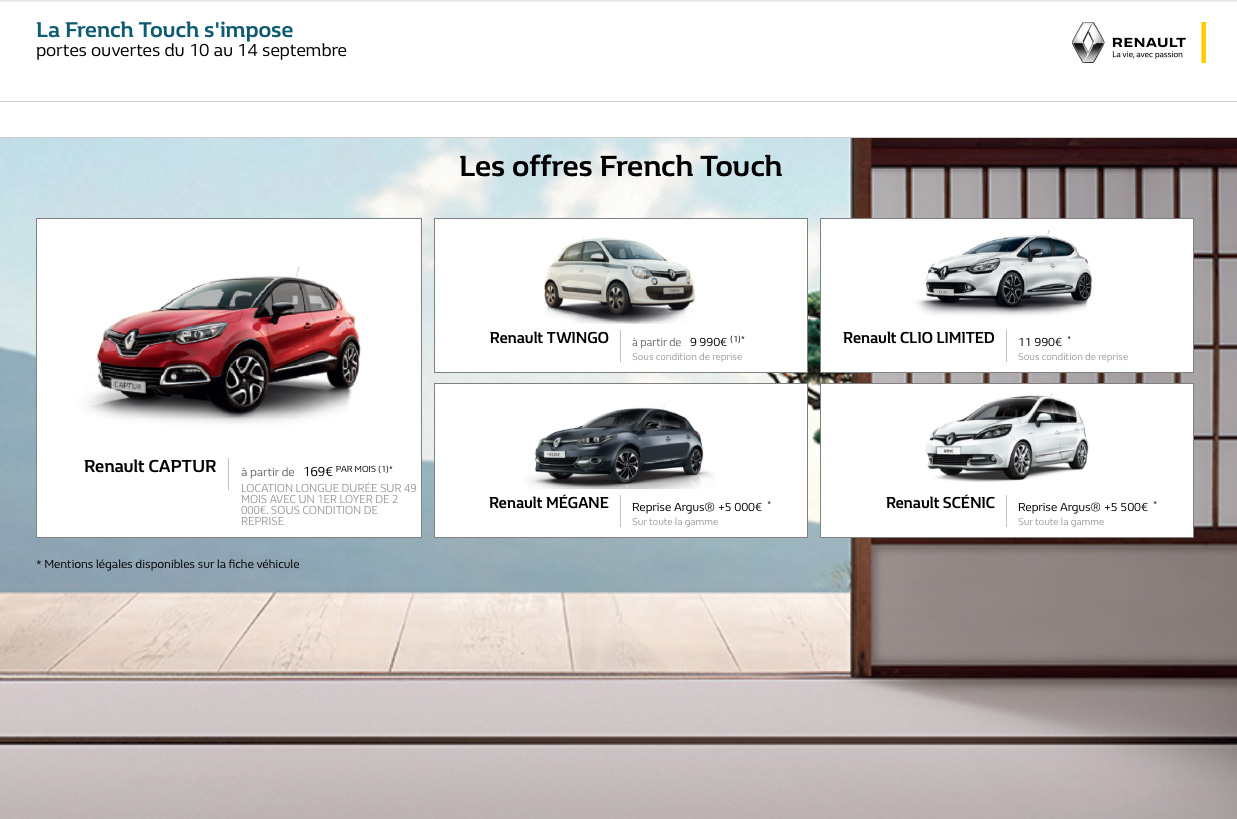
Task: Open the Renault CLIO LIMITED car image
Action: (1008, 270)
